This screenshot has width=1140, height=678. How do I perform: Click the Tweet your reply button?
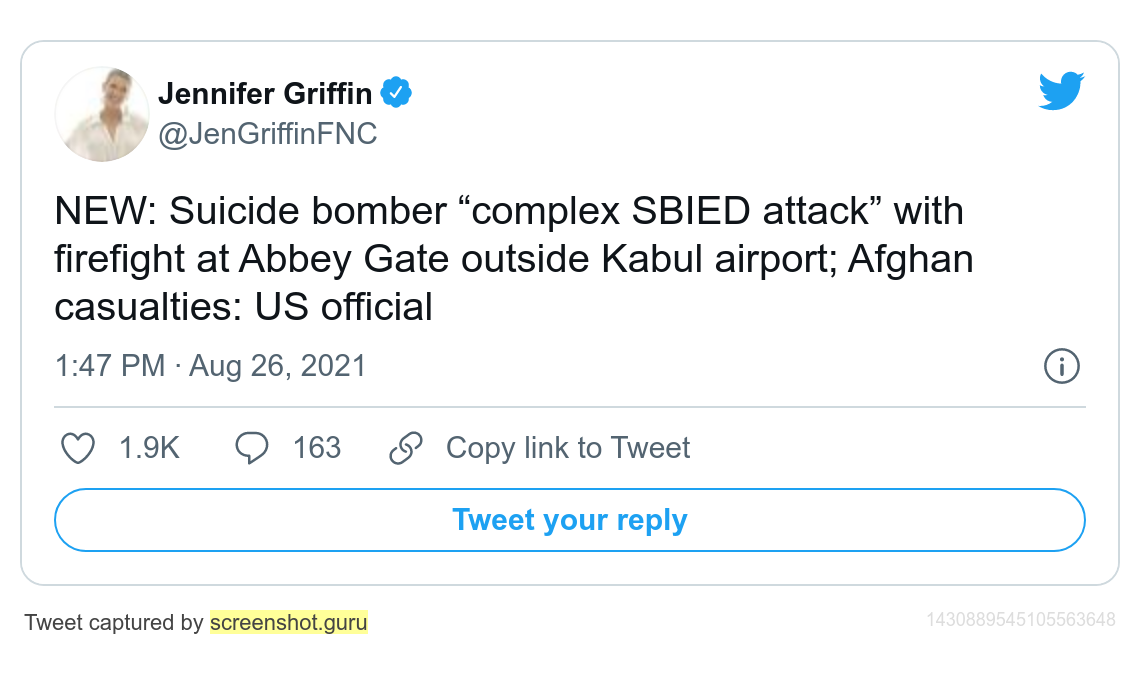(x=570, y=520)
